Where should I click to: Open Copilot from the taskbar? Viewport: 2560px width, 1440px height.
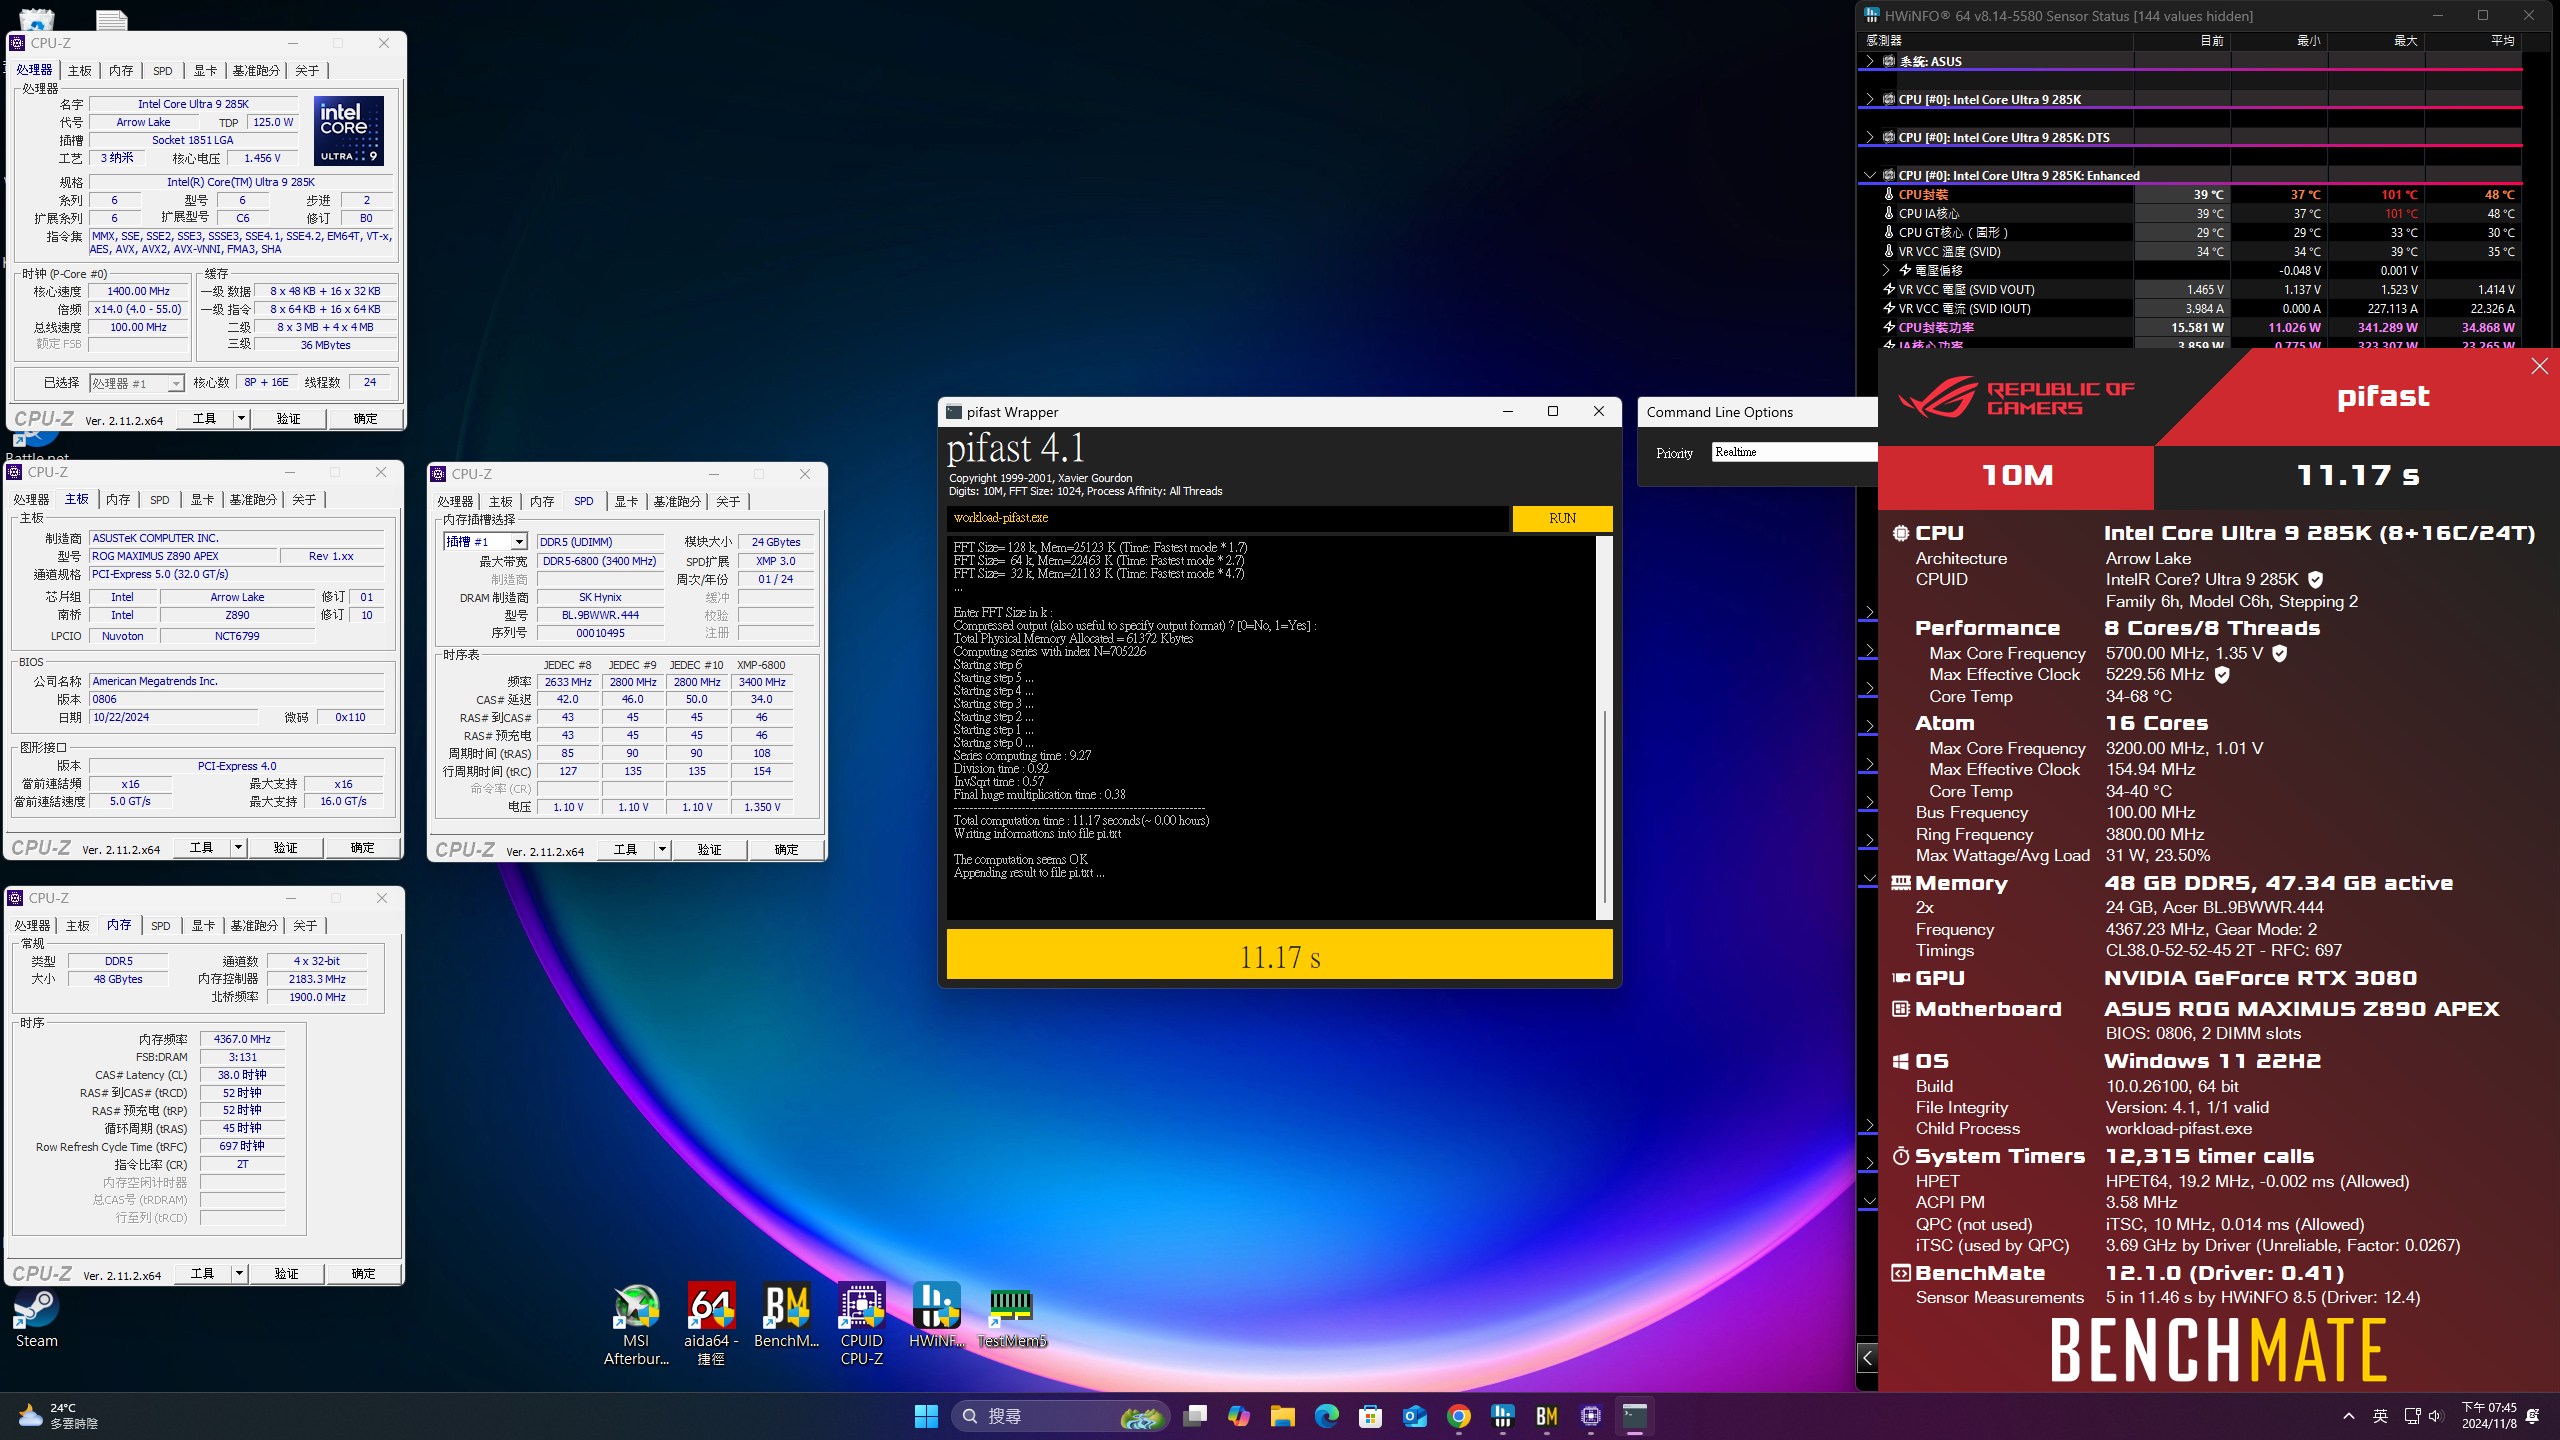(x=1239, y=1416)
